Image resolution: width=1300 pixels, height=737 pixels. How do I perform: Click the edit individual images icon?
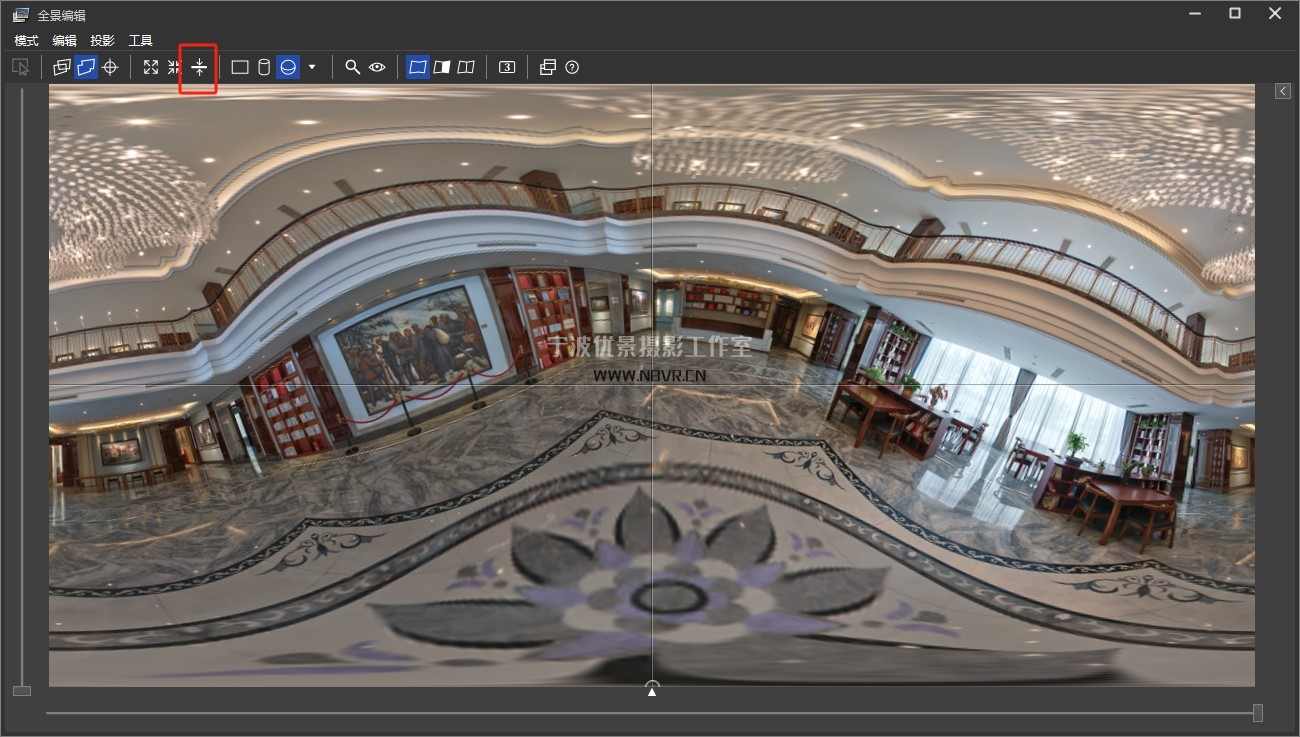coord(62,67)
